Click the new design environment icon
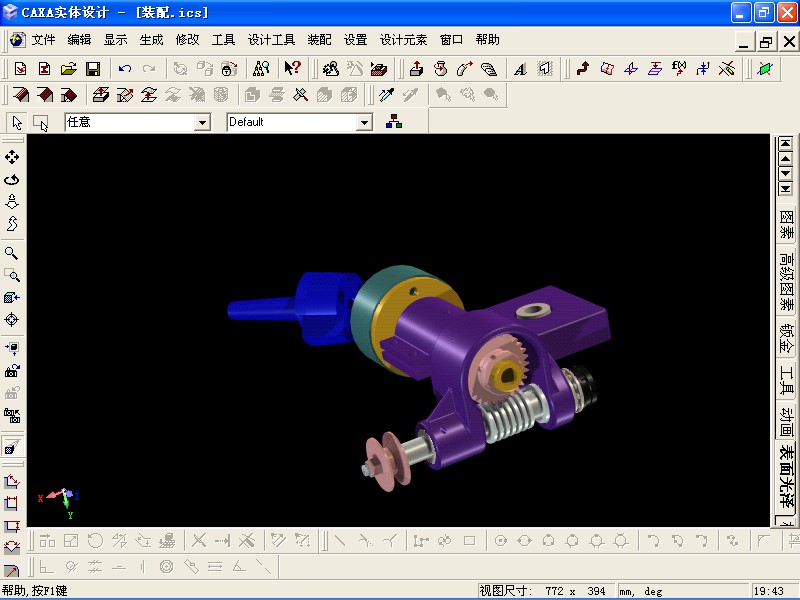Image resolution: width=800 pixels, height=600 pixels. [x=20, y=68]
